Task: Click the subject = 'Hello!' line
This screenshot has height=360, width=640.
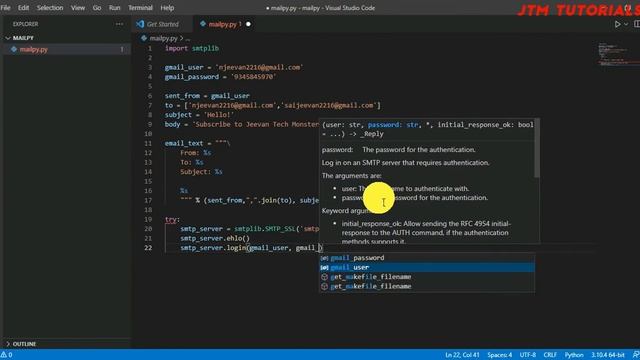Action: click(x=199, y=115)
